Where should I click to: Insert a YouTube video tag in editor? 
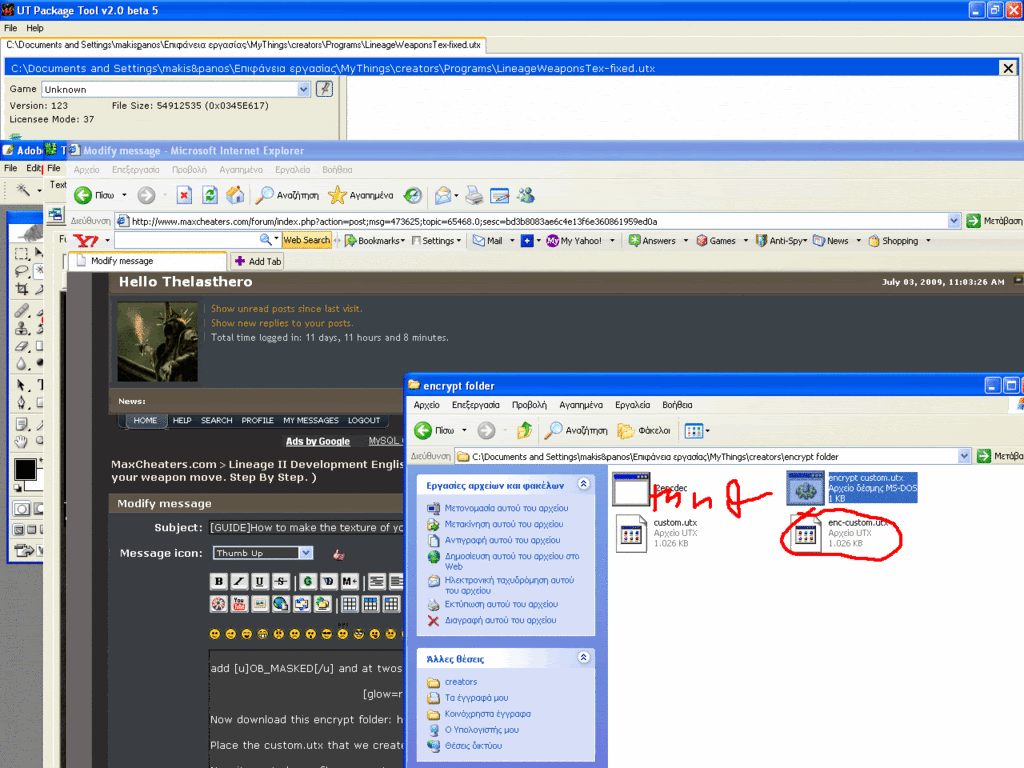point(239,603)
